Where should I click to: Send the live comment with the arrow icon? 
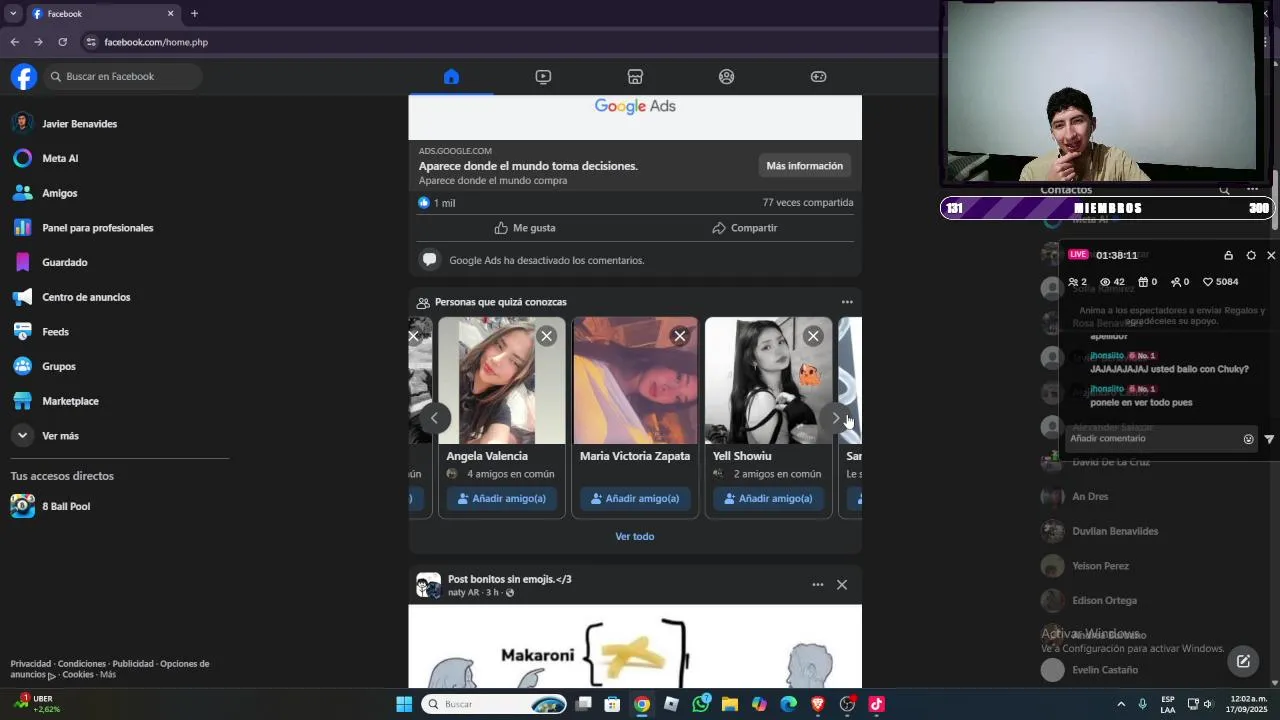(1269, 439)
